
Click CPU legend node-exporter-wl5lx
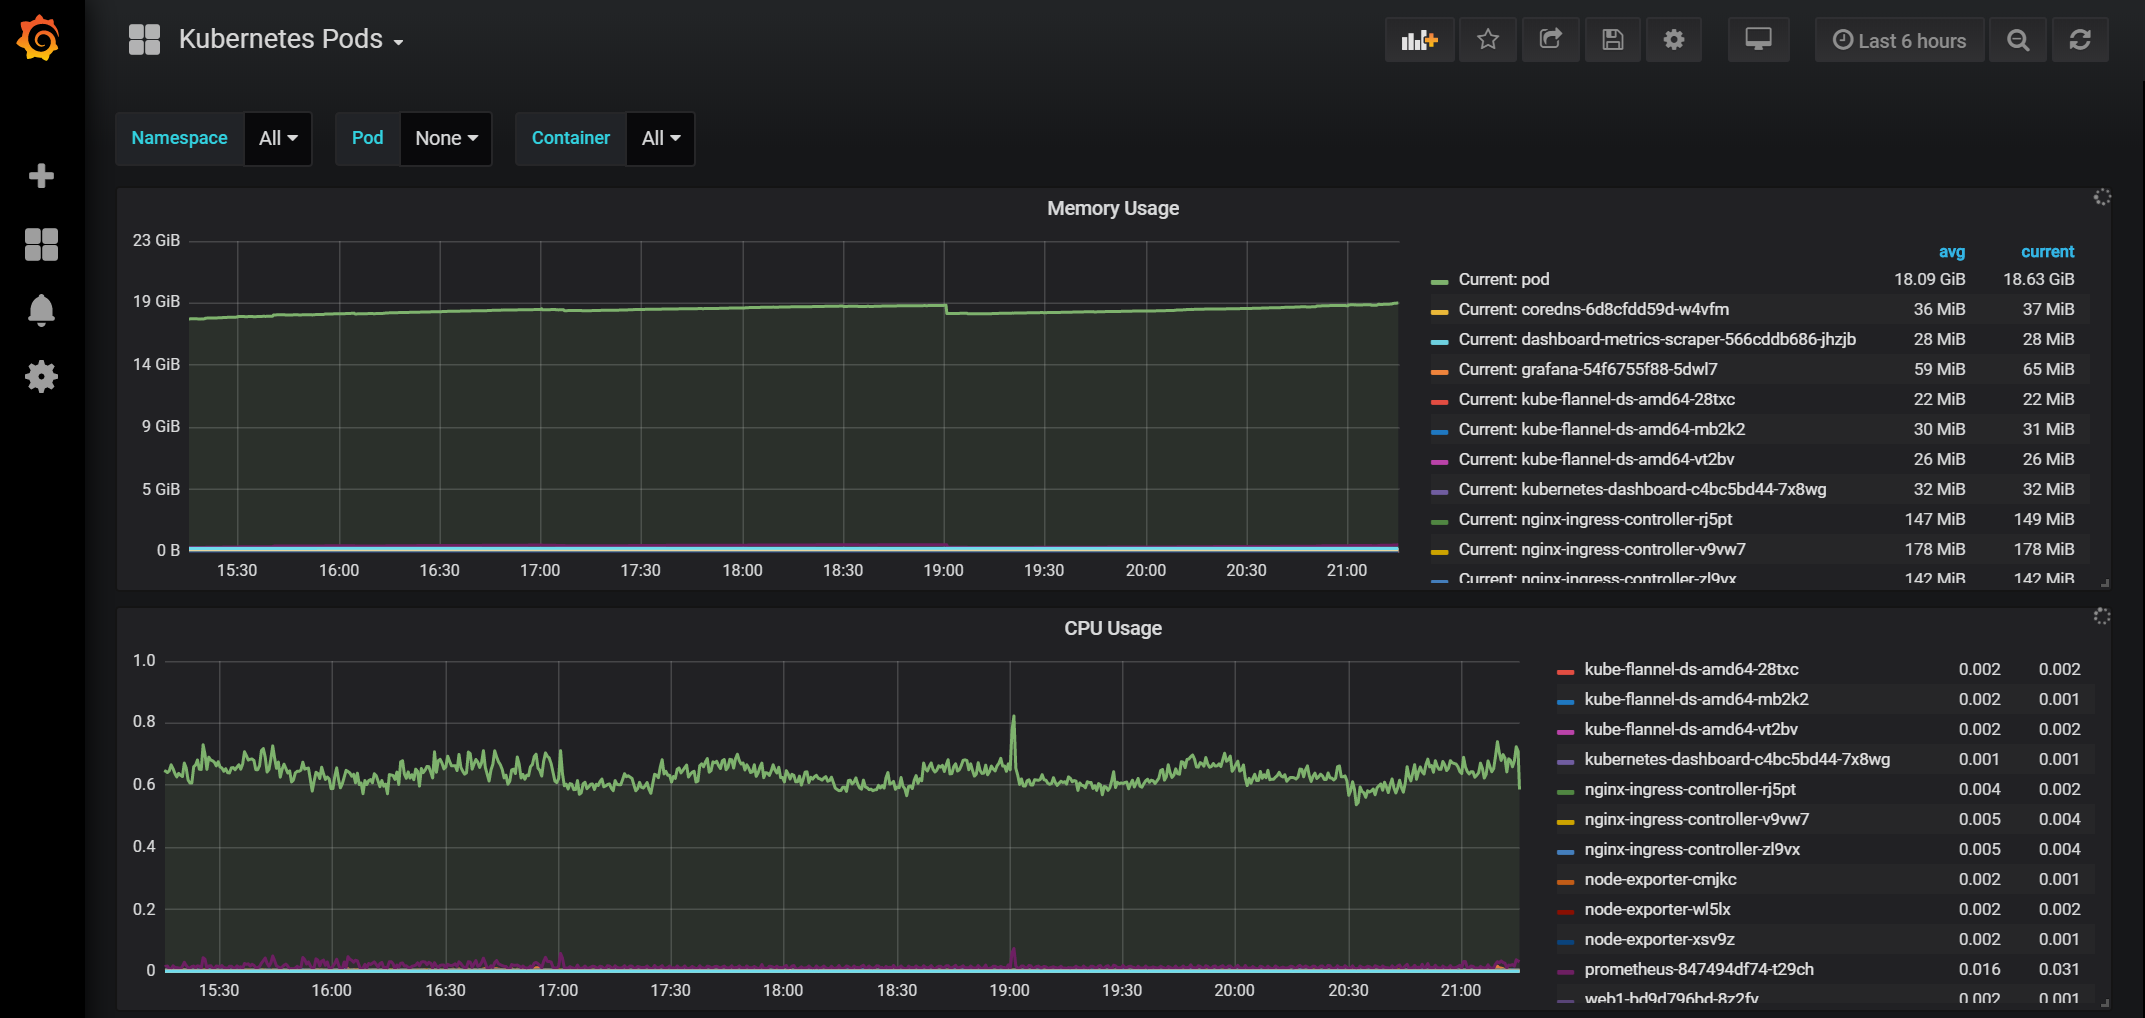[1657, 909]
